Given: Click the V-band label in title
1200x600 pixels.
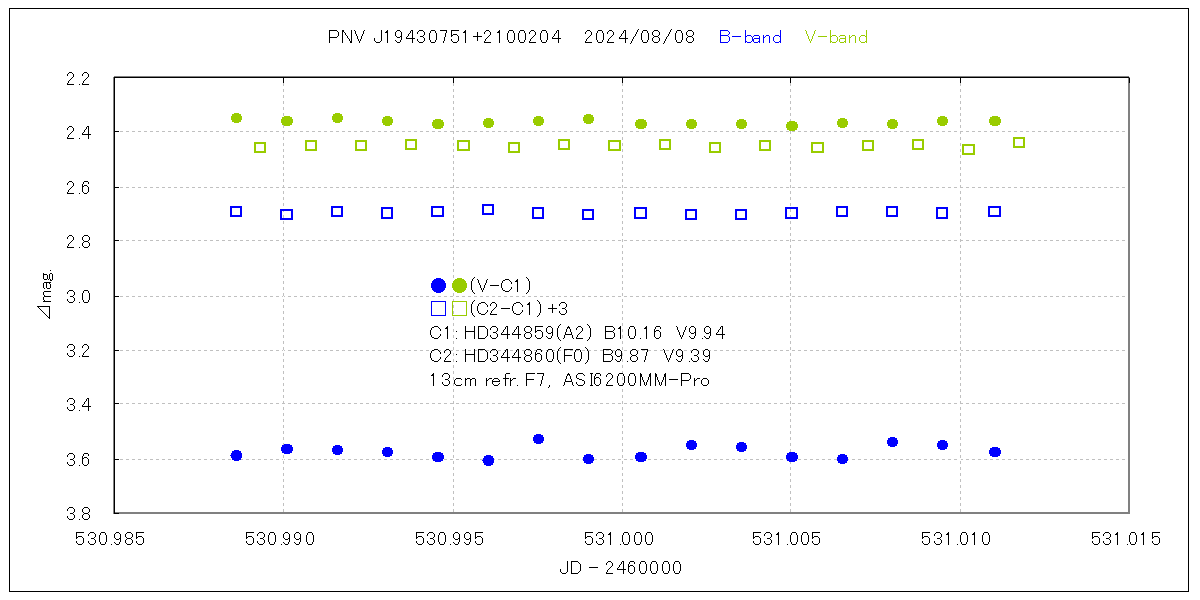Looking at the screenshot, I should [836, 38].
